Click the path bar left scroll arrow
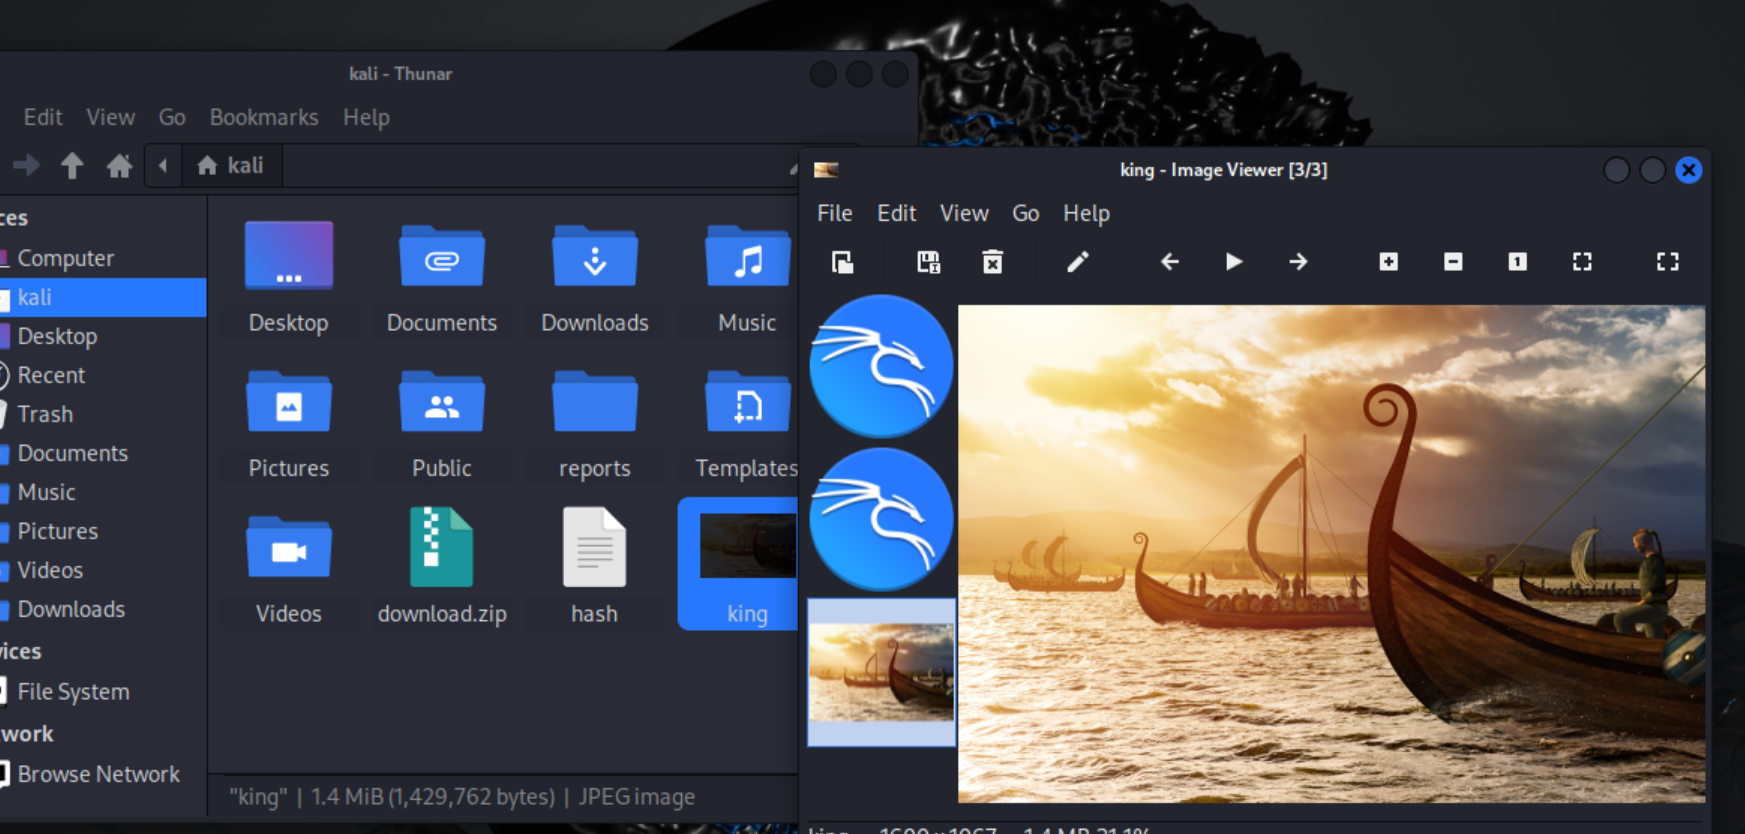The height and width of the screenshot is (834, 1745). pos(163,165)
